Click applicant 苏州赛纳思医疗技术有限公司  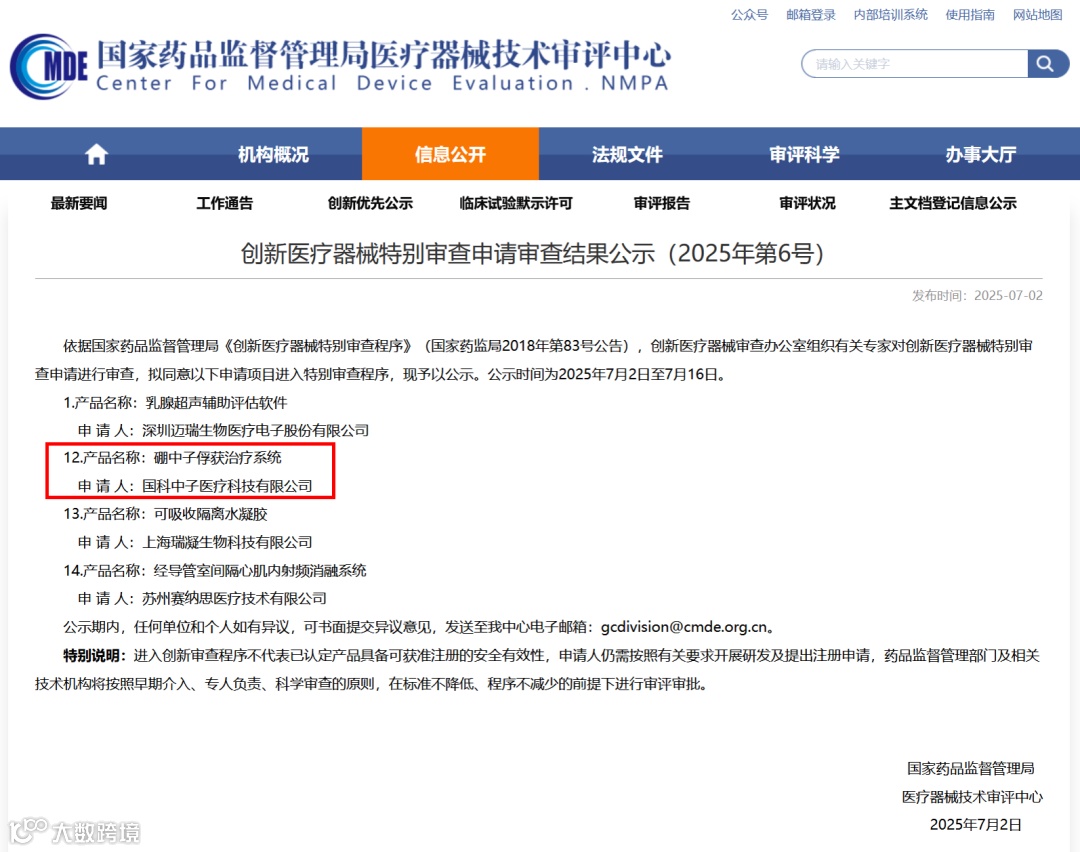[x=233, y=599]
